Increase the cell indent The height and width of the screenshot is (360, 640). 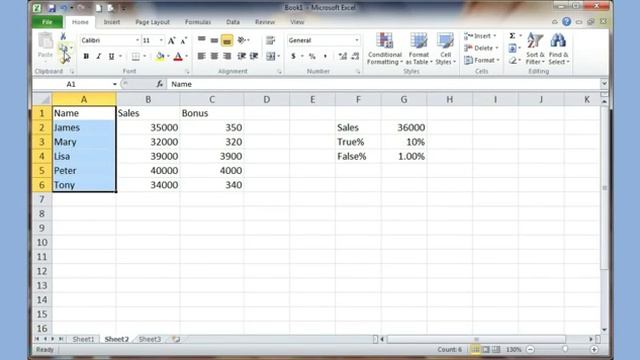tap(254, 56)
